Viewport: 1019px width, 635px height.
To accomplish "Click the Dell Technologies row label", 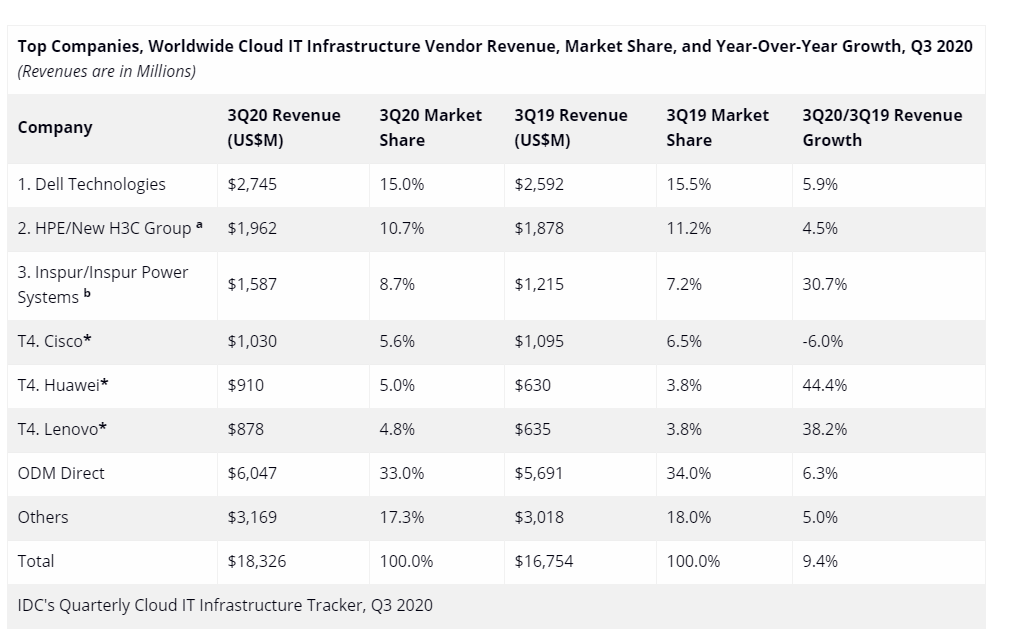I will (92, 184).
